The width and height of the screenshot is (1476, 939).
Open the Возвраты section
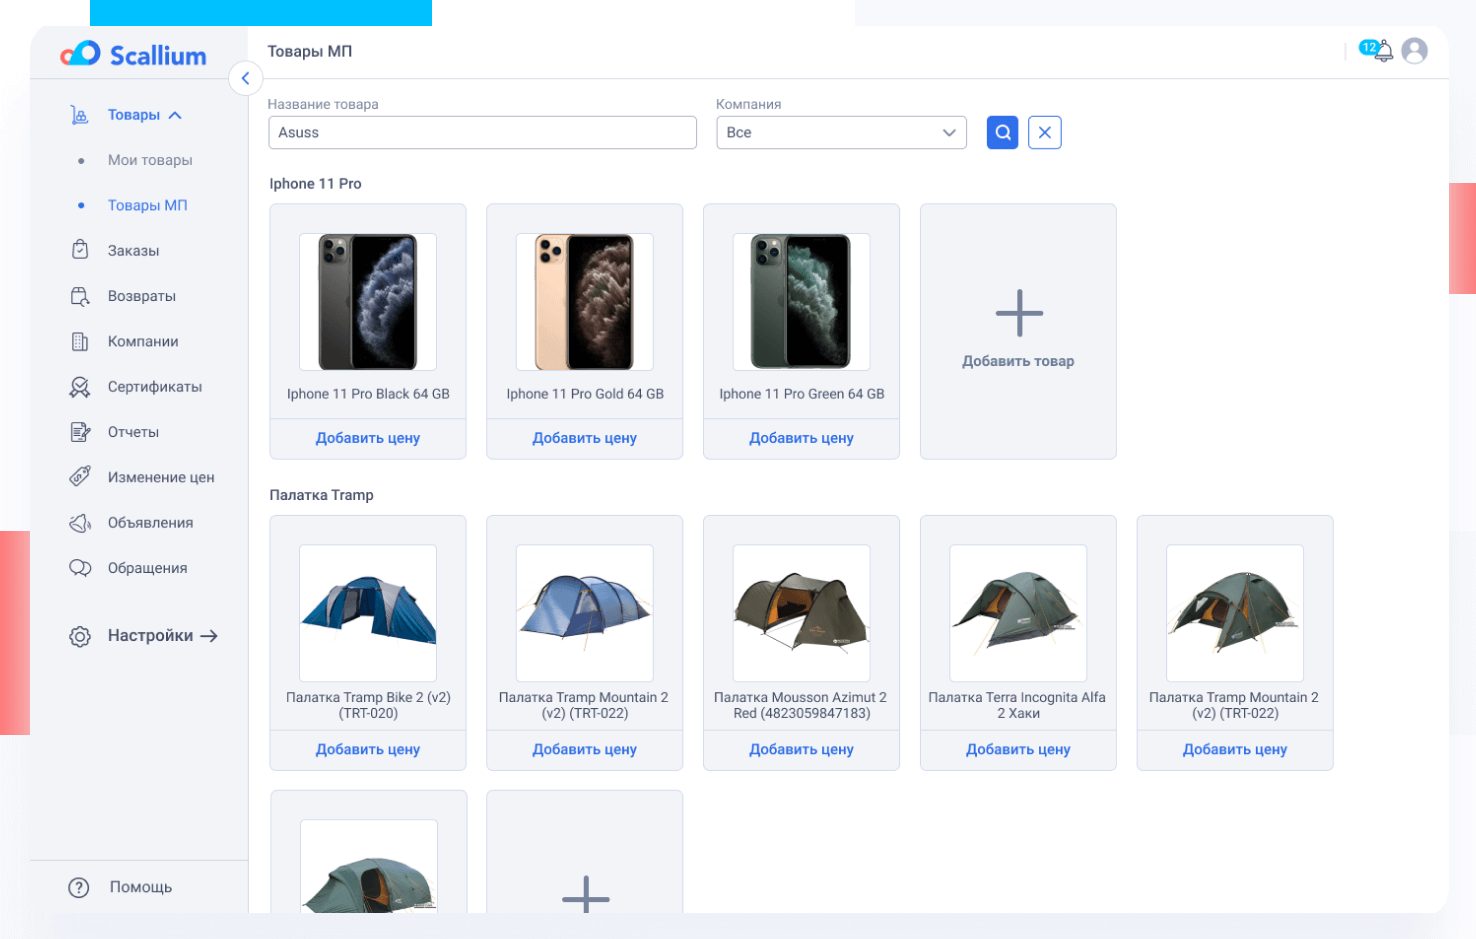coord(141,296)
